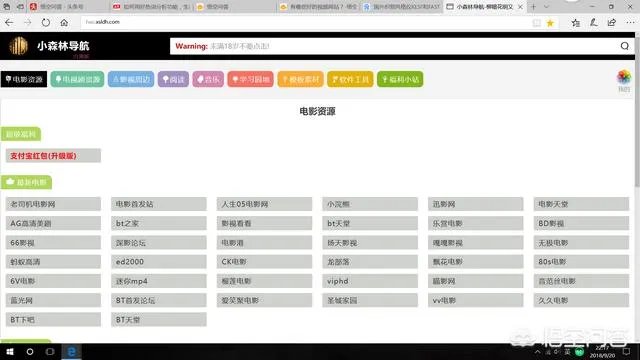The image size is (640, 360).
Task: Open the 老司机电影网 link
Action: [x=53, y=204]
